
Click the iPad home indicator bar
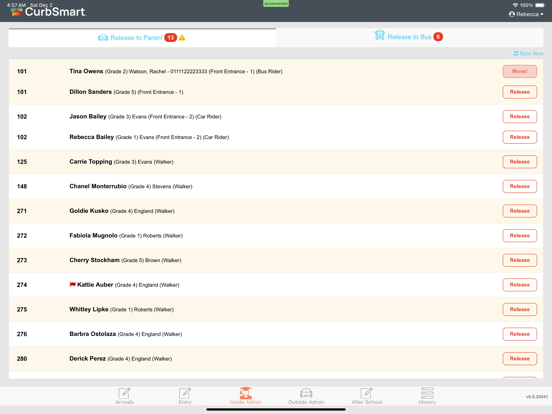tap(276, 409)
